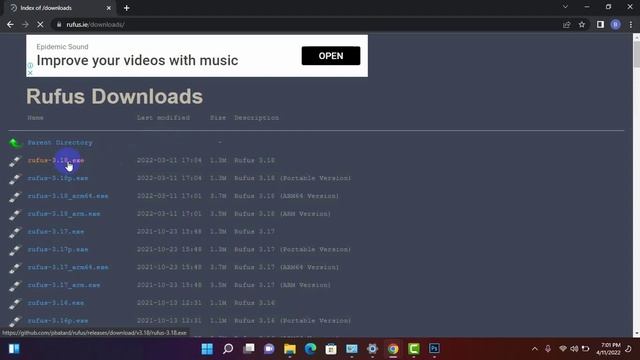Download rufus-3.16.exe

(56, 303)
